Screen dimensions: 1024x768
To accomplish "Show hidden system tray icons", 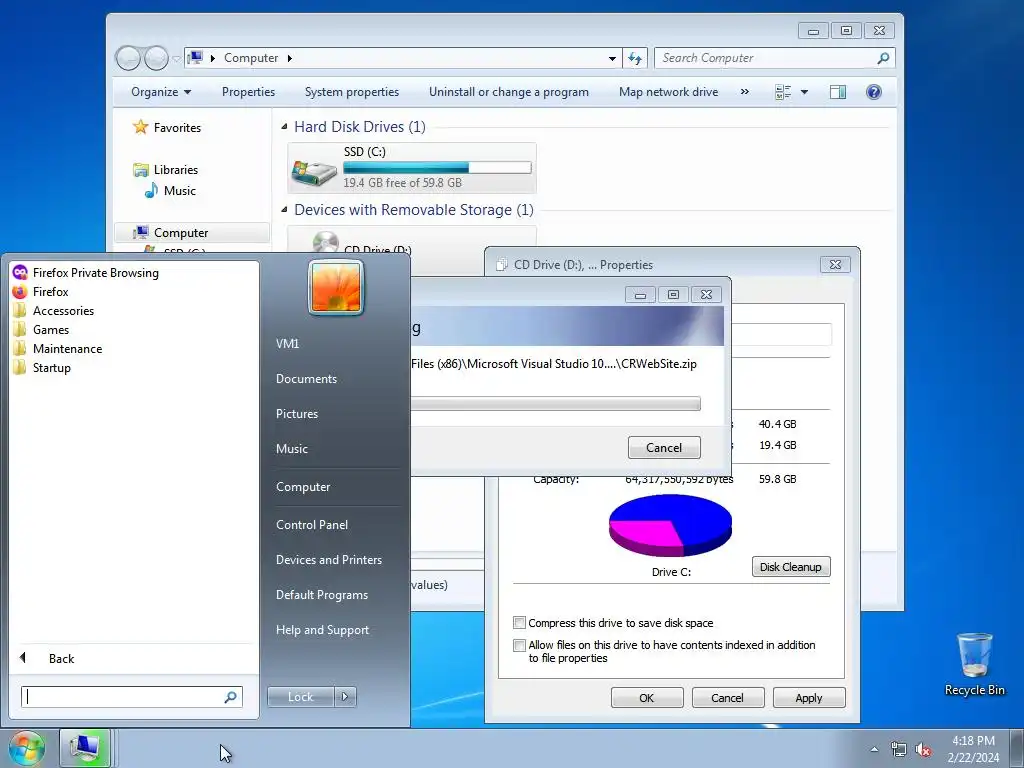I will (874, 750).
